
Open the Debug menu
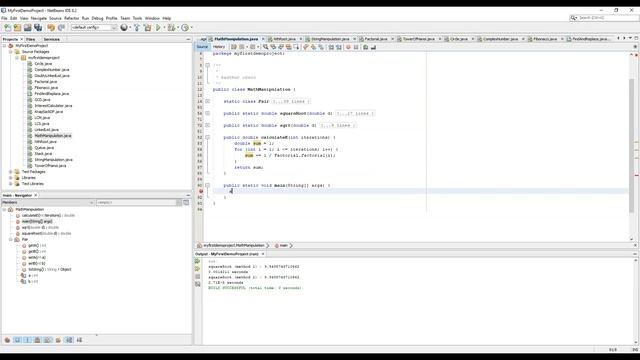click(97, 18)
